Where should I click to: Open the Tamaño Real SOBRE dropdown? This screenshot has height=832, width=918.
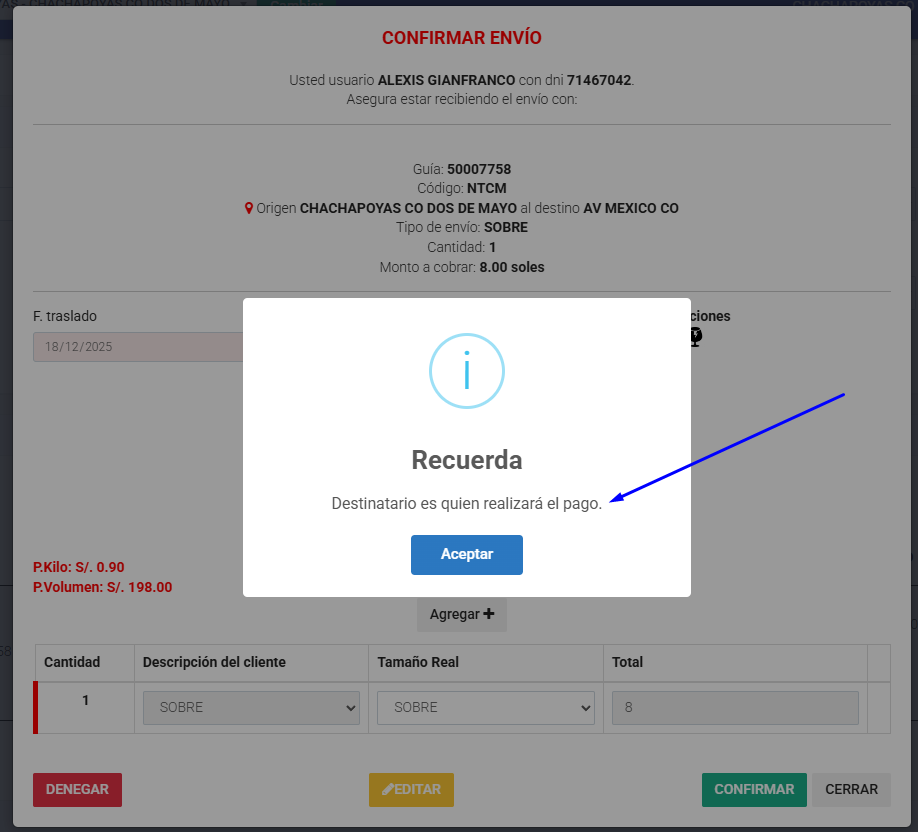tap(485, 707)
